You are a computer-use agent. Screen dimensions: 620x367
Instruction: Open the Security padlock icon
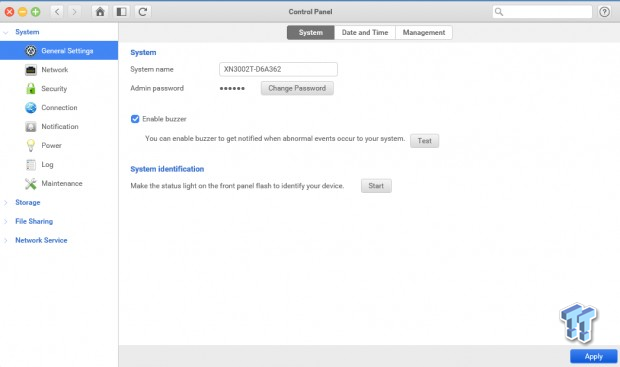click(31, 89)
